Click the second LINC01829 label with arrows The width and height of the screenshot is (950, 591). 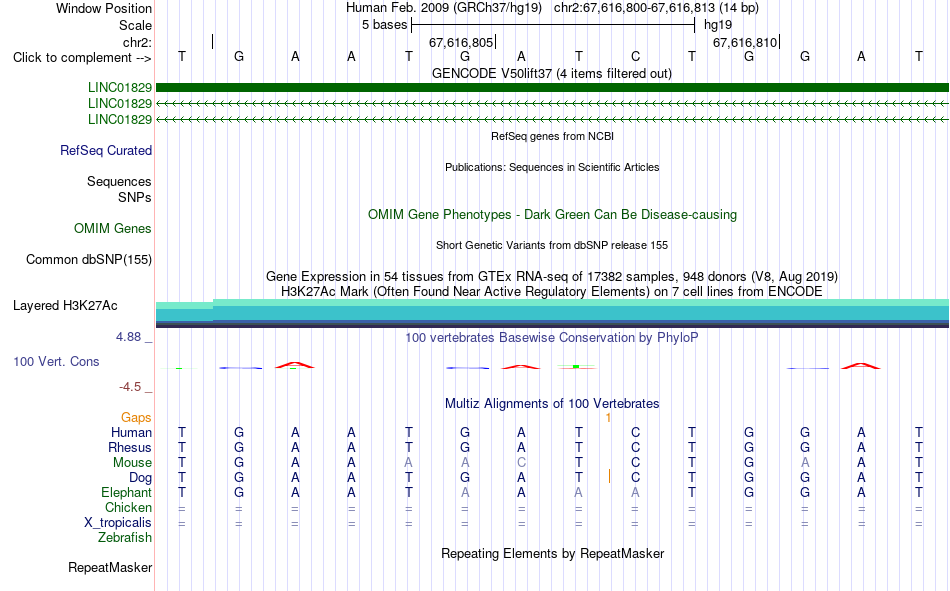pos(120,104)
